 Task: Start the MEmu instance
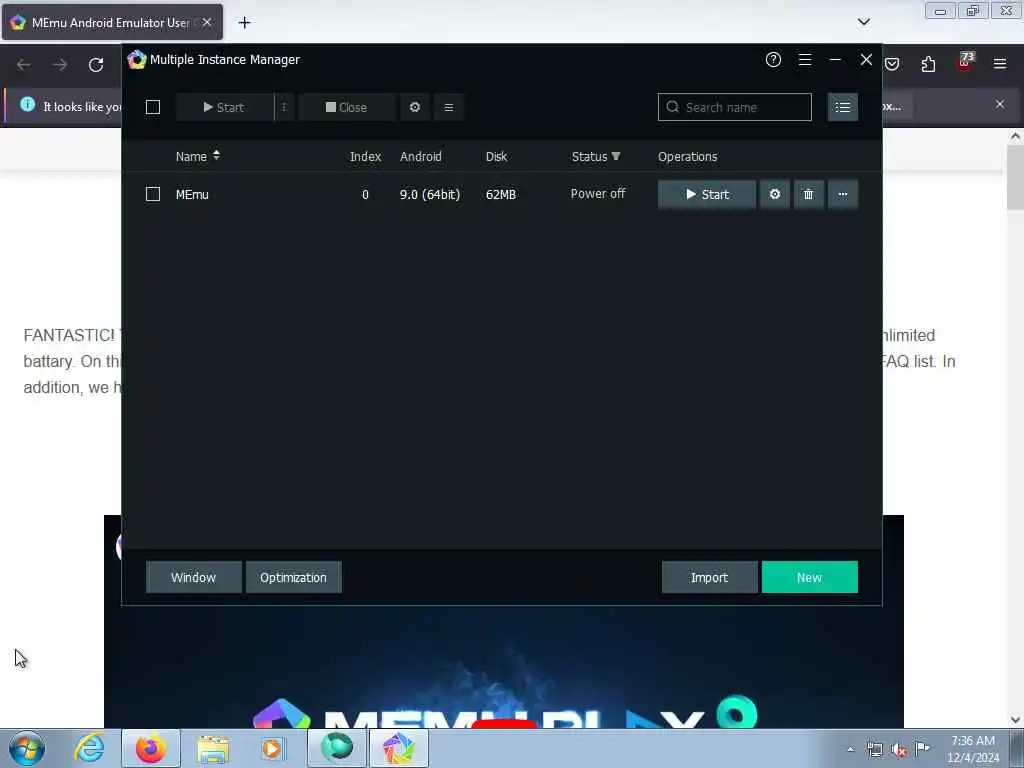tap(707, 194)
